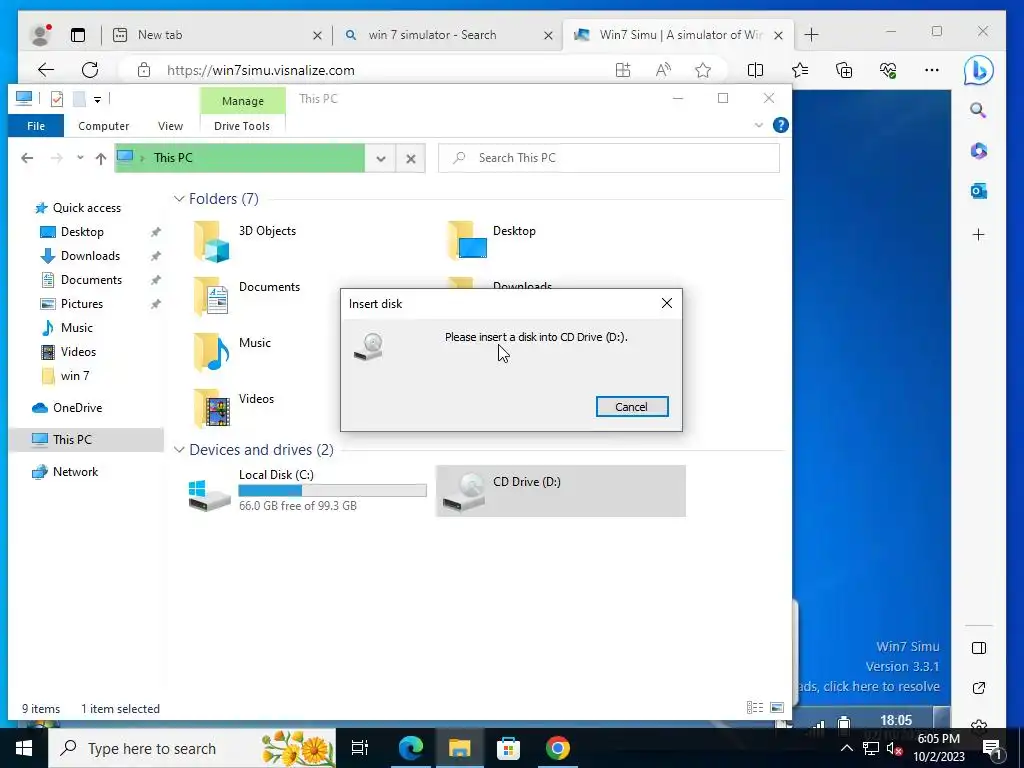This screenshot has height=768, width=1024.
Task: Open address bar history dropdown
Action: tap(381, 158)
